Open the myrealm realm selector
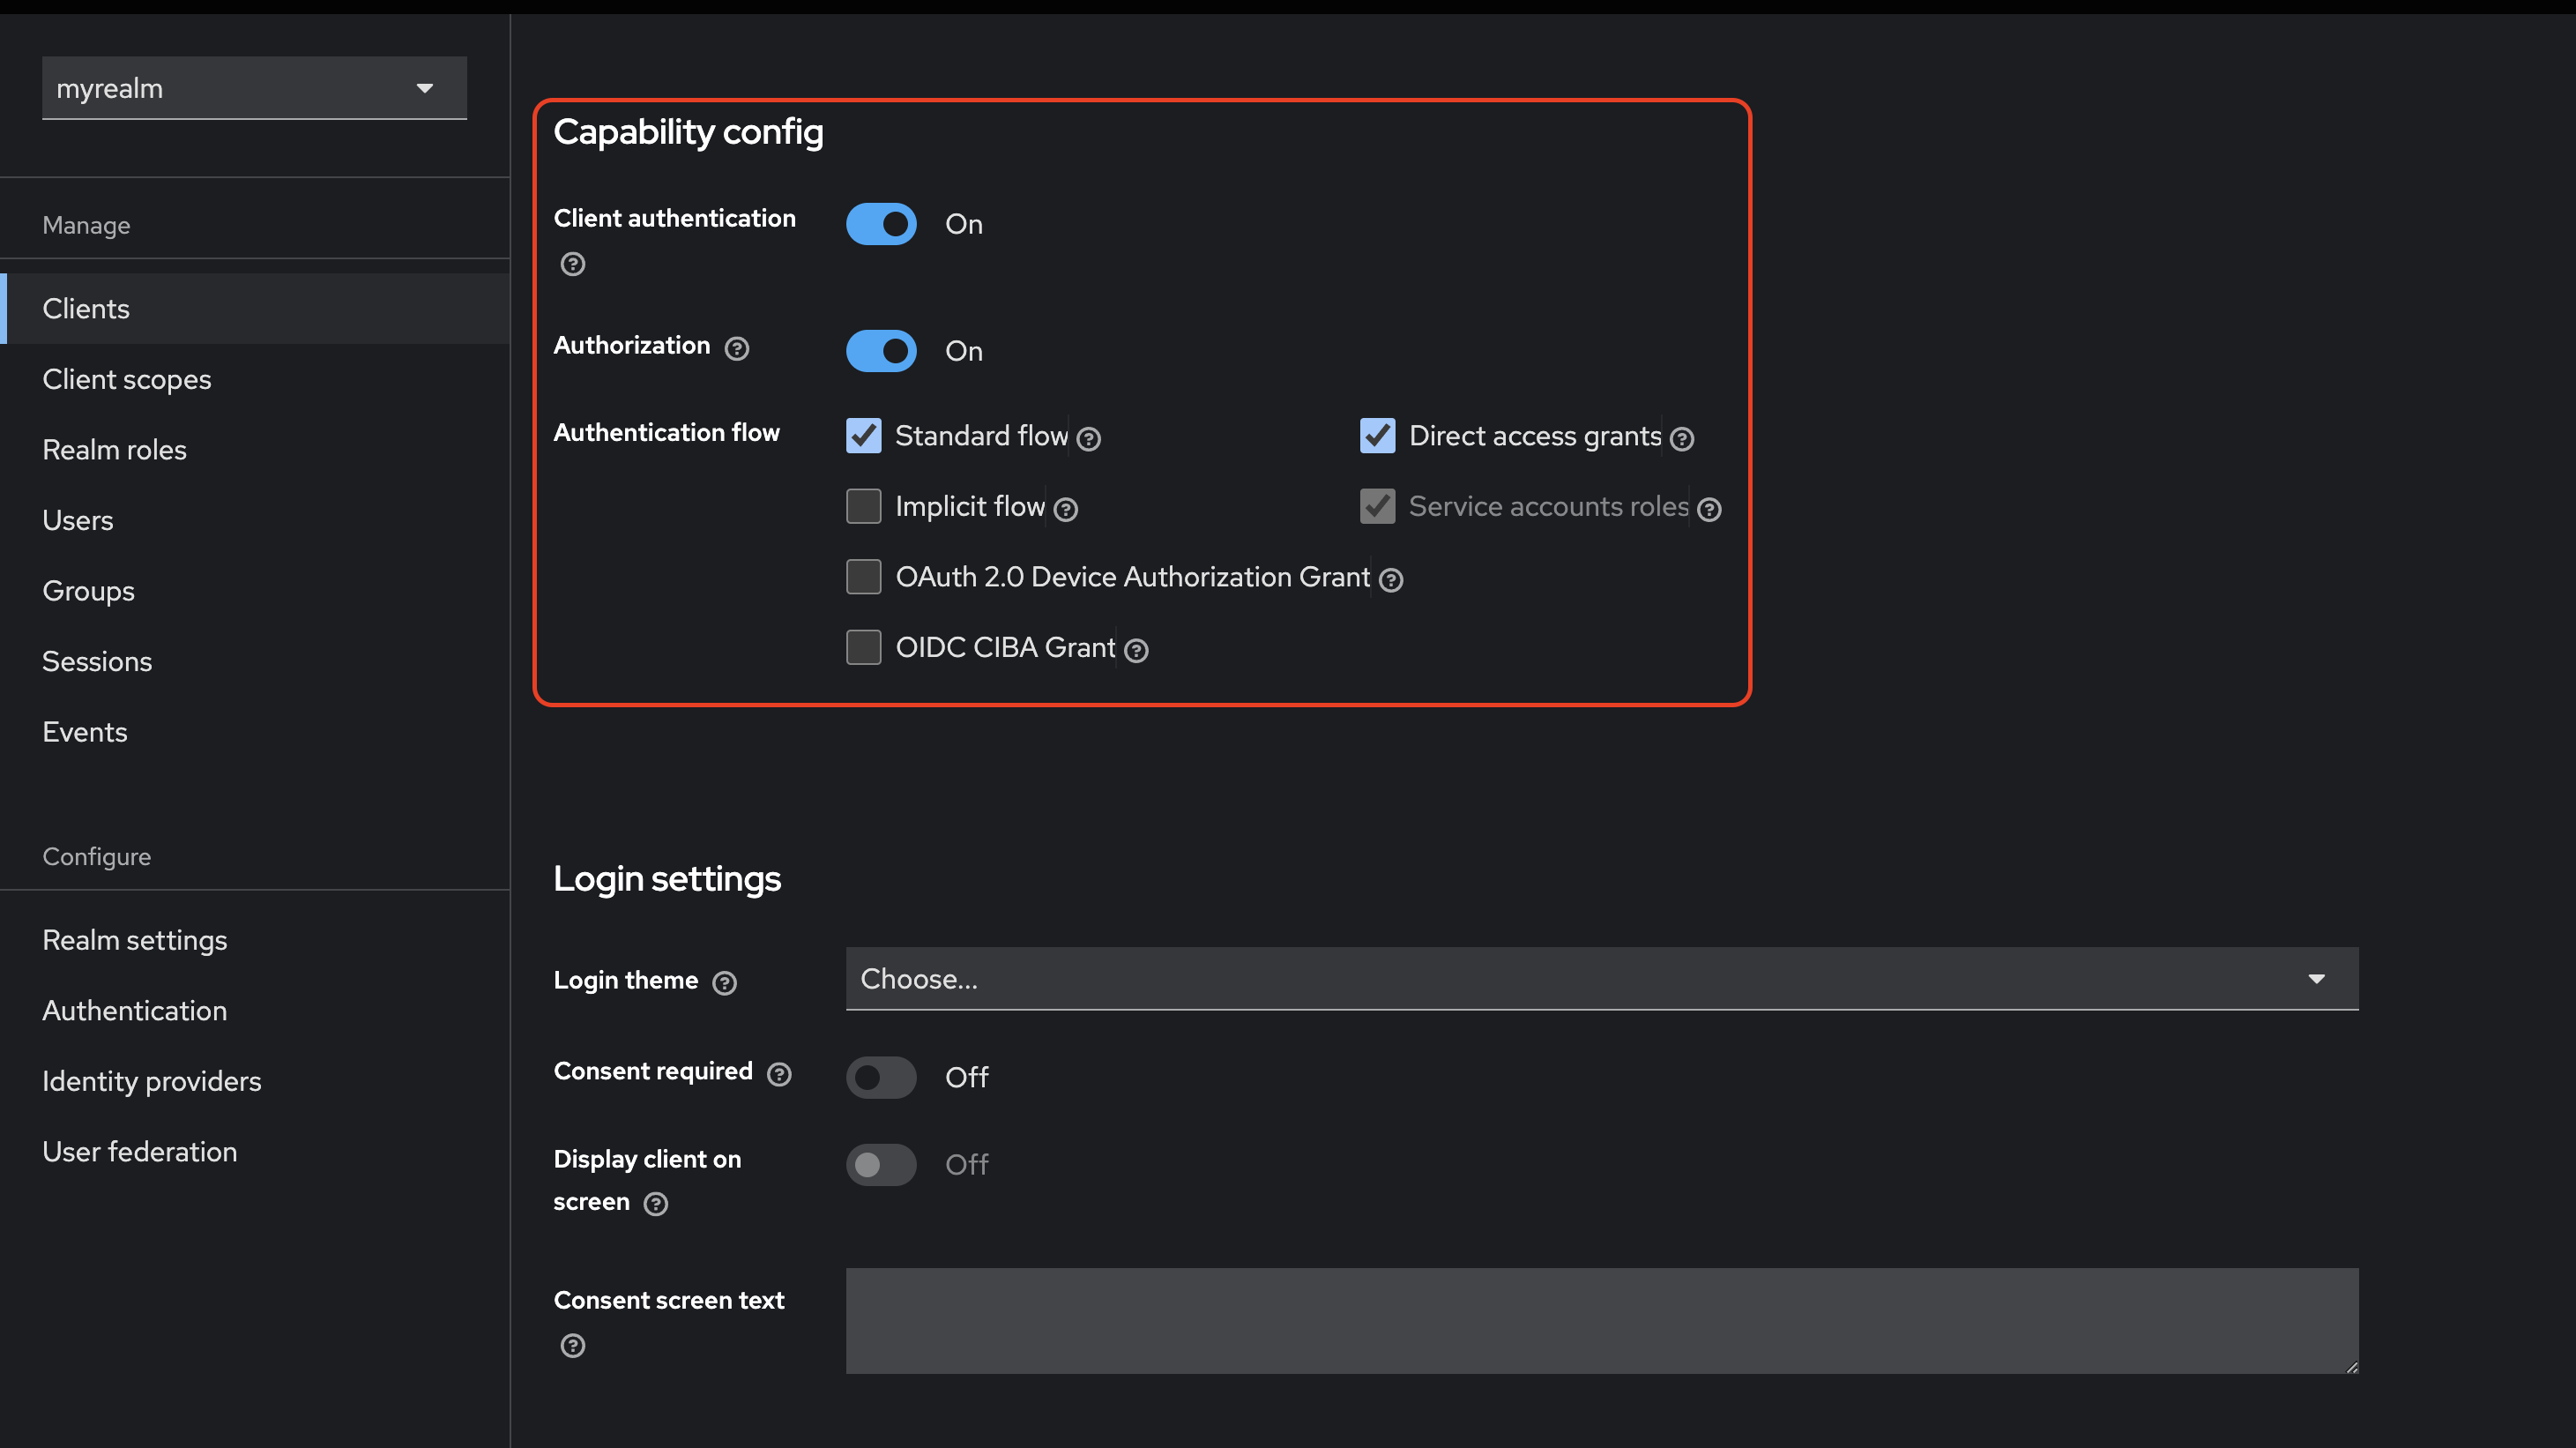 click(254, 88)
